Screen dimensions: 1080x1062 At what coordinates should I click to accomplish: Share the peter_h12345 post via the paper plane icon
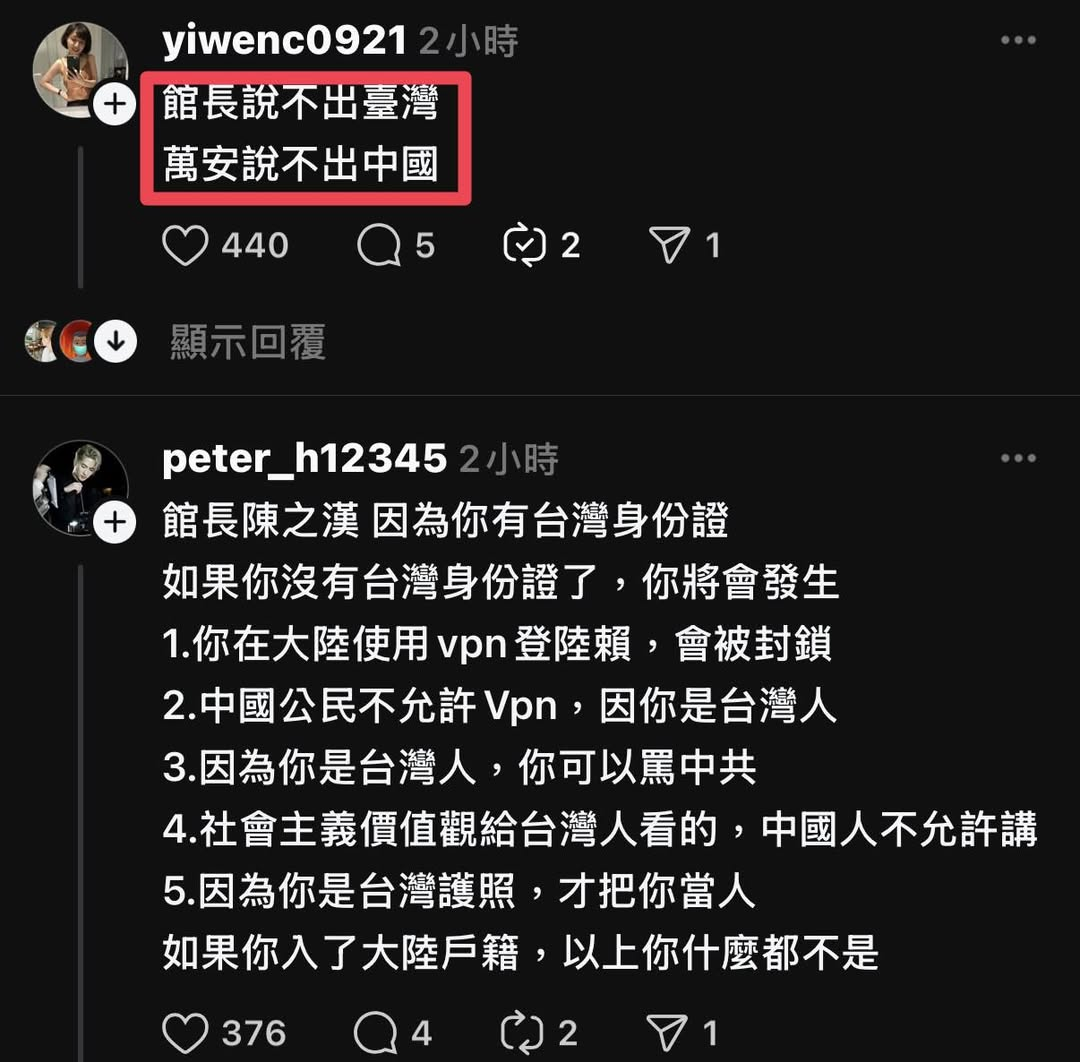667,1032
